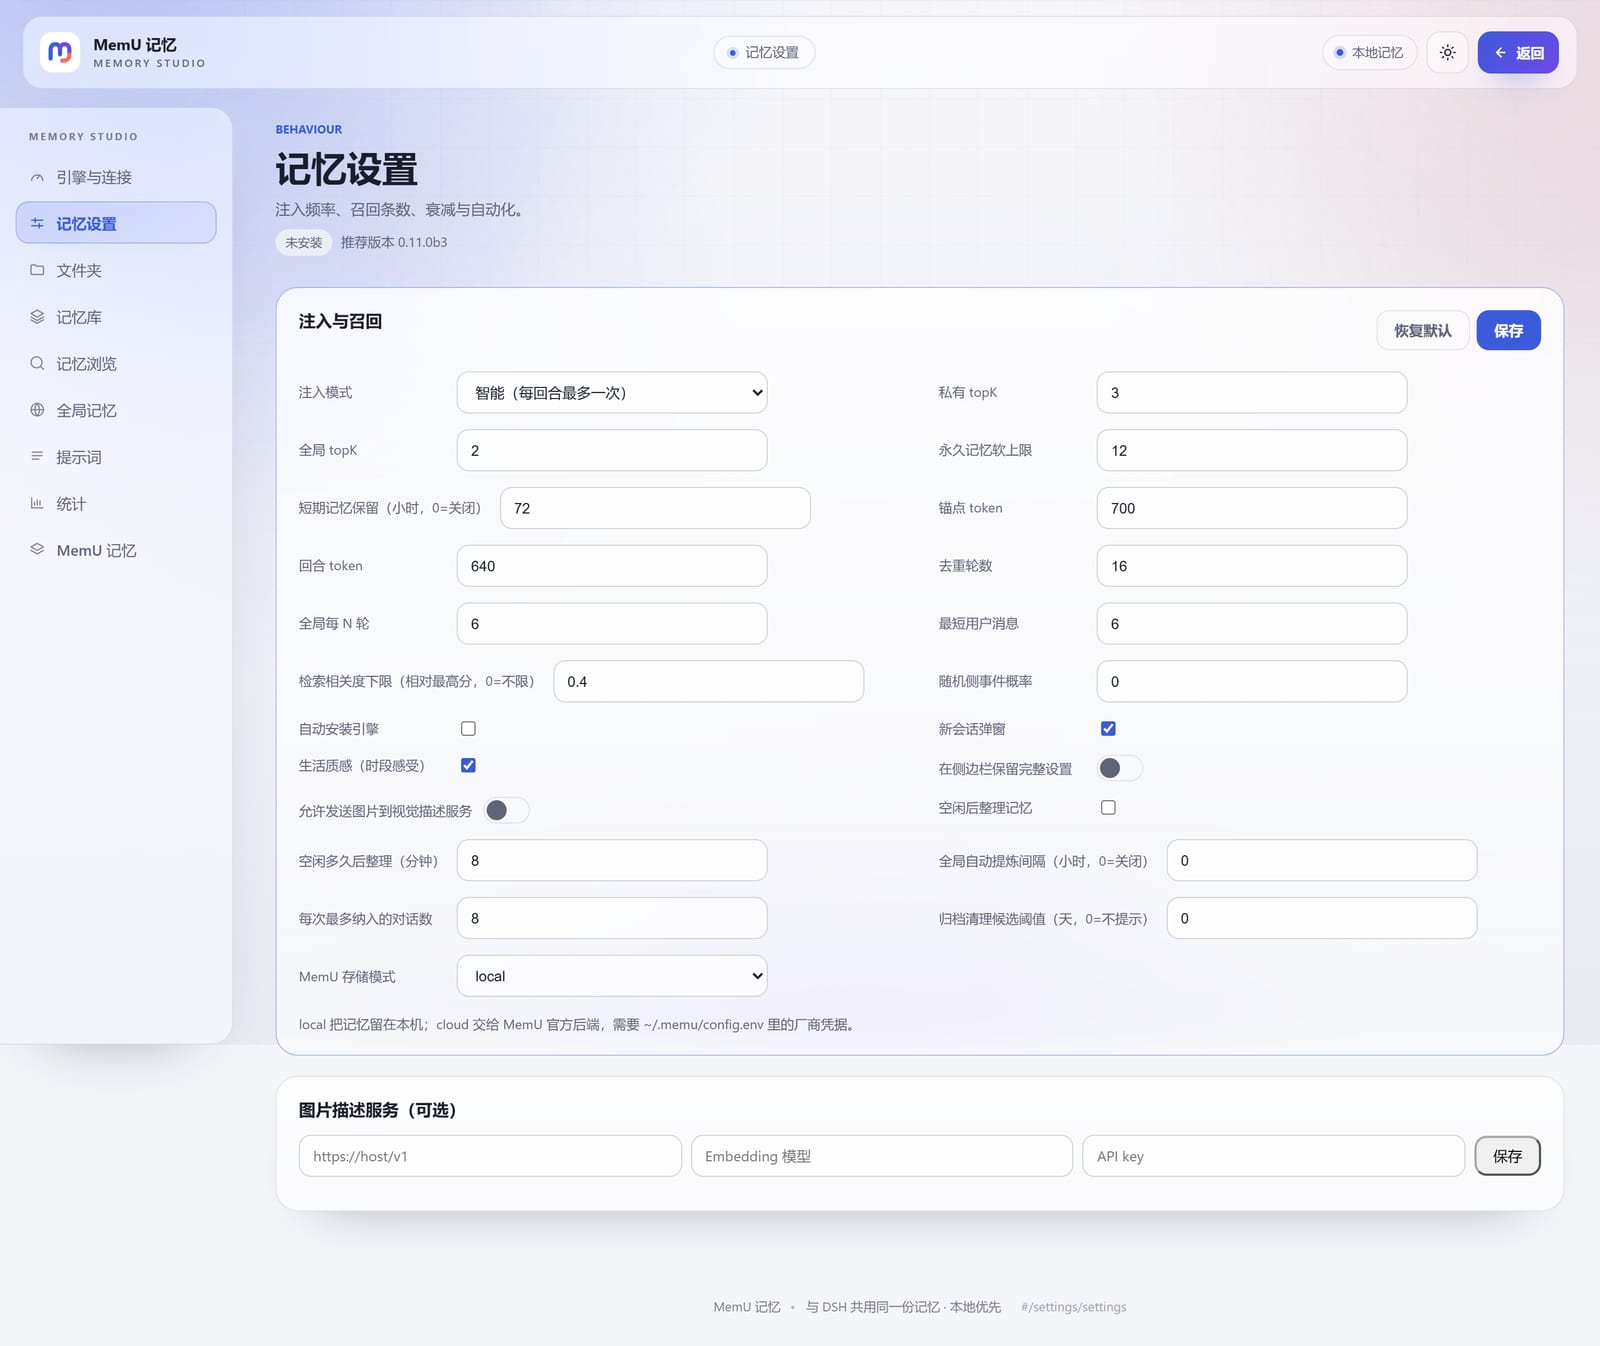
Task: Click the 检索相关度下限 field showing 0.4
Action: point(708,681)
